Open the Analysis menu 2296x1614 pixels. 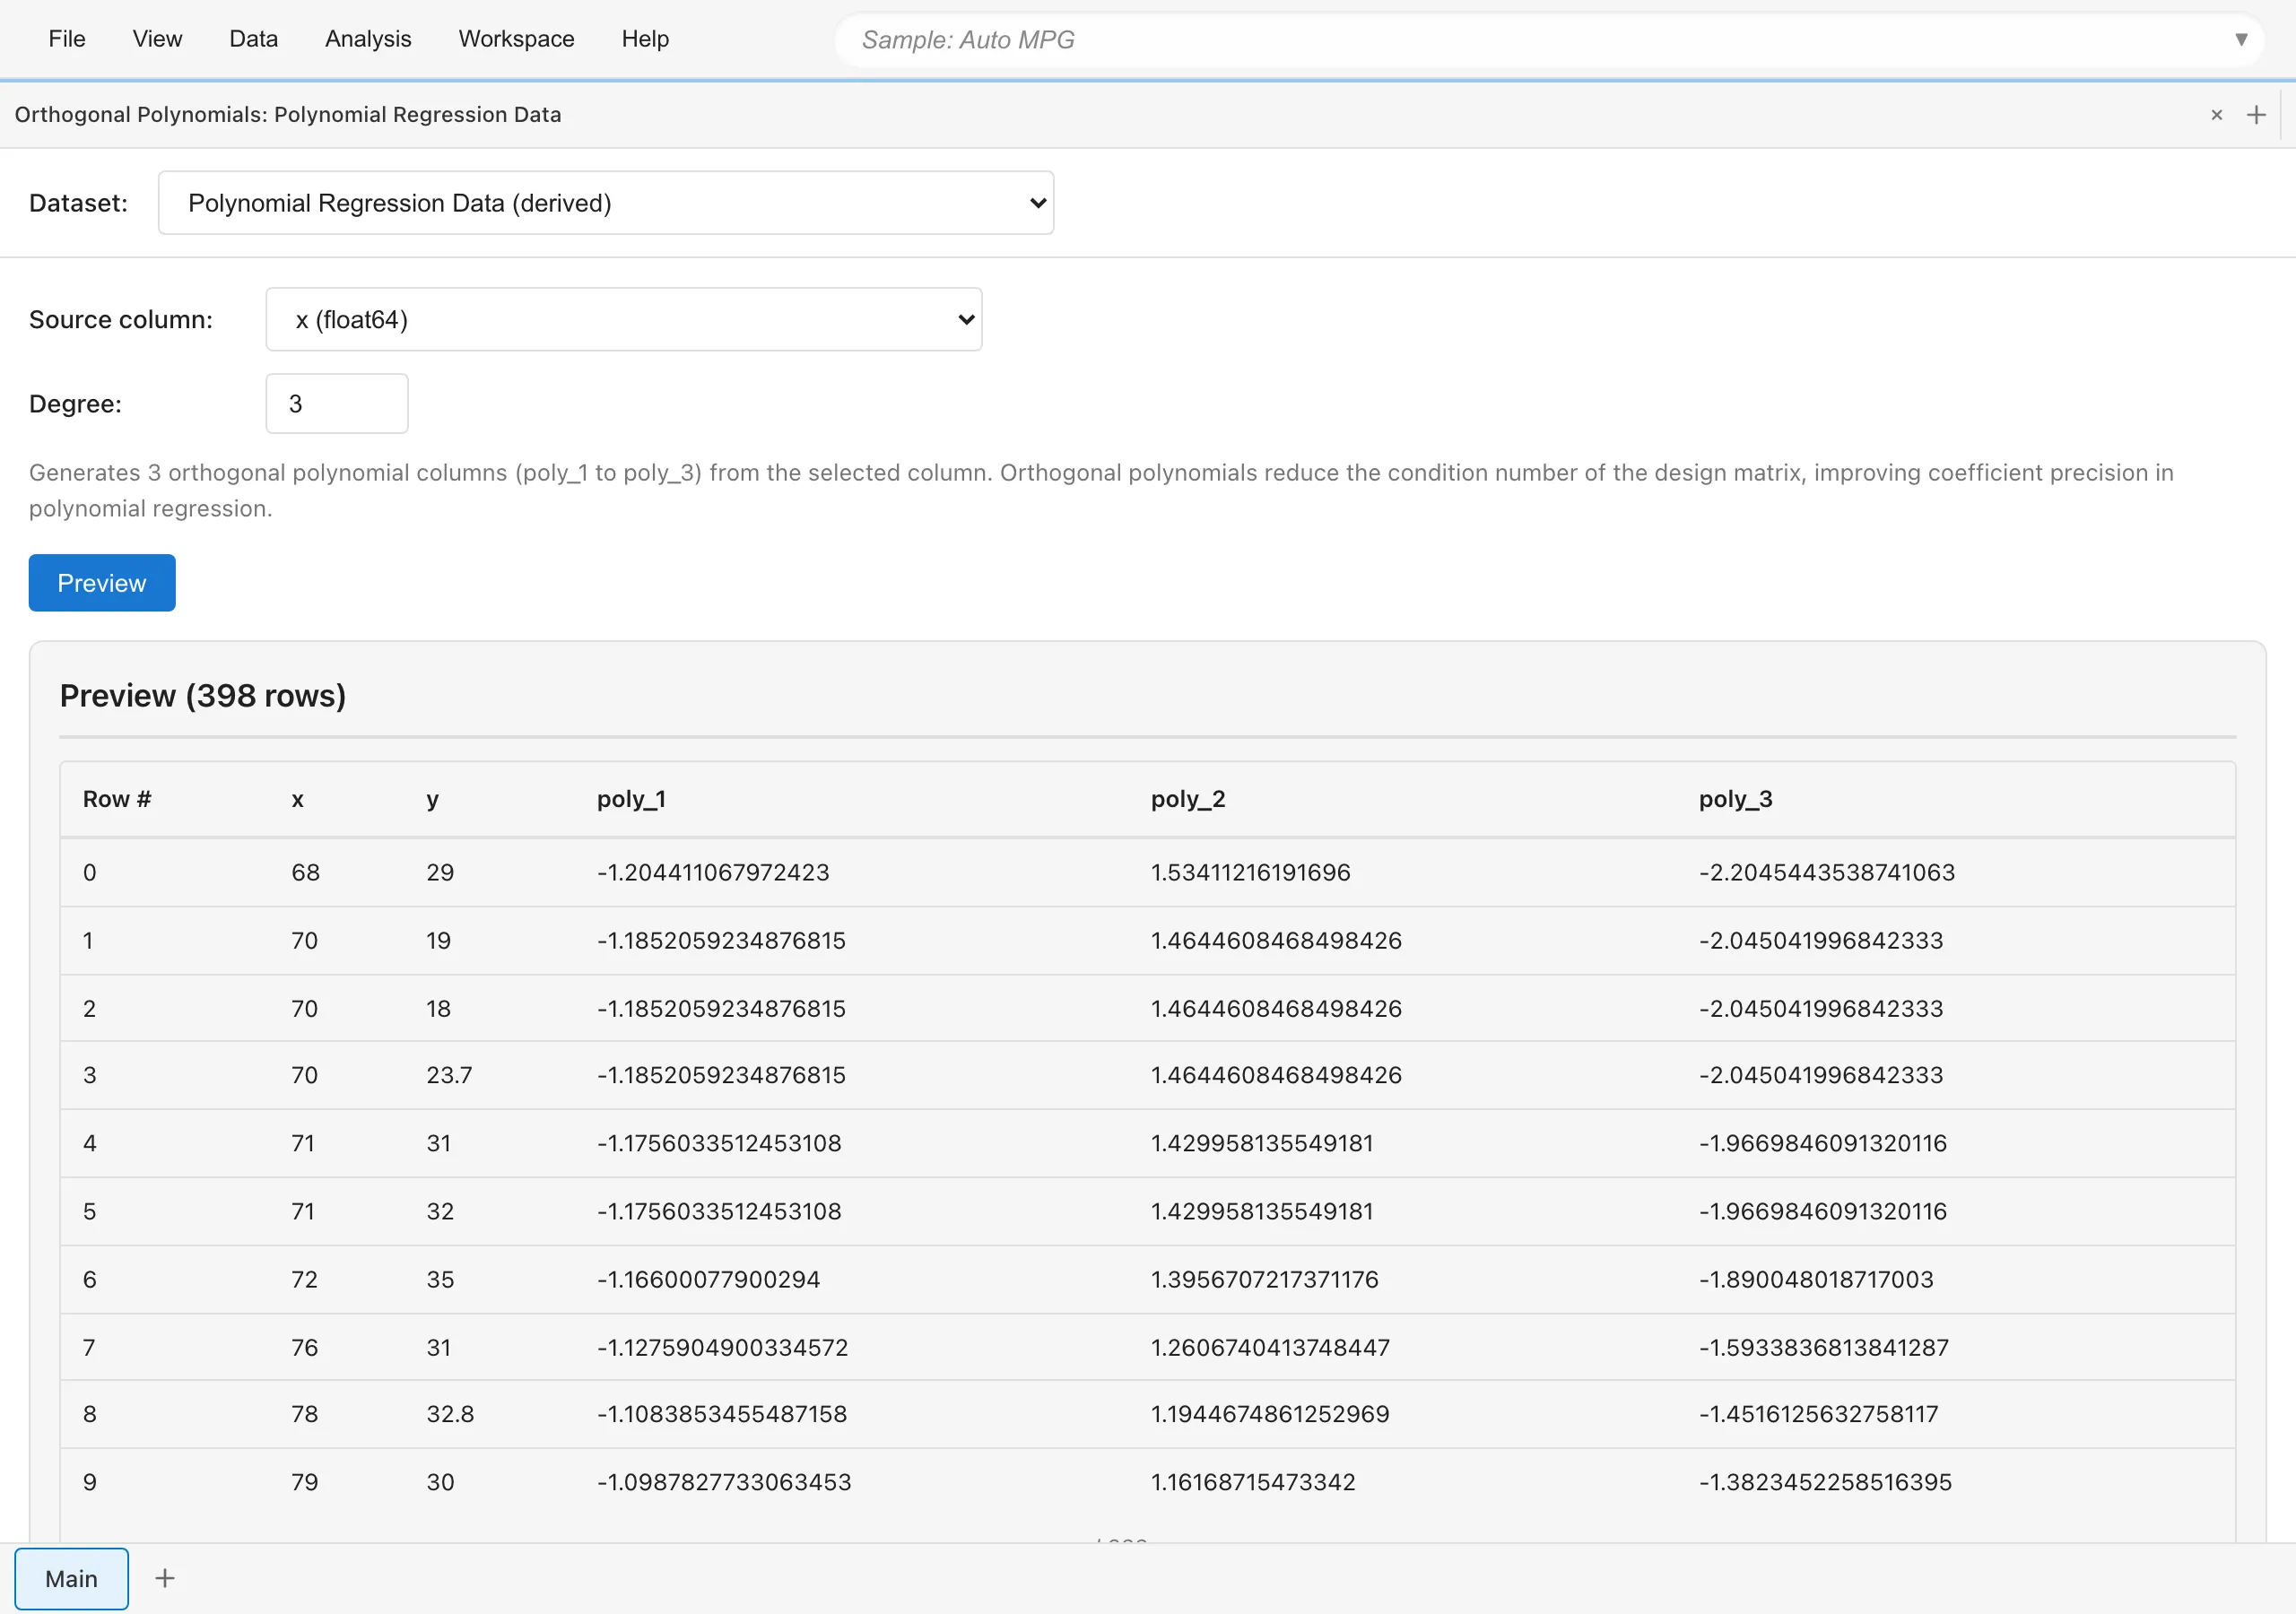point(368,39)
